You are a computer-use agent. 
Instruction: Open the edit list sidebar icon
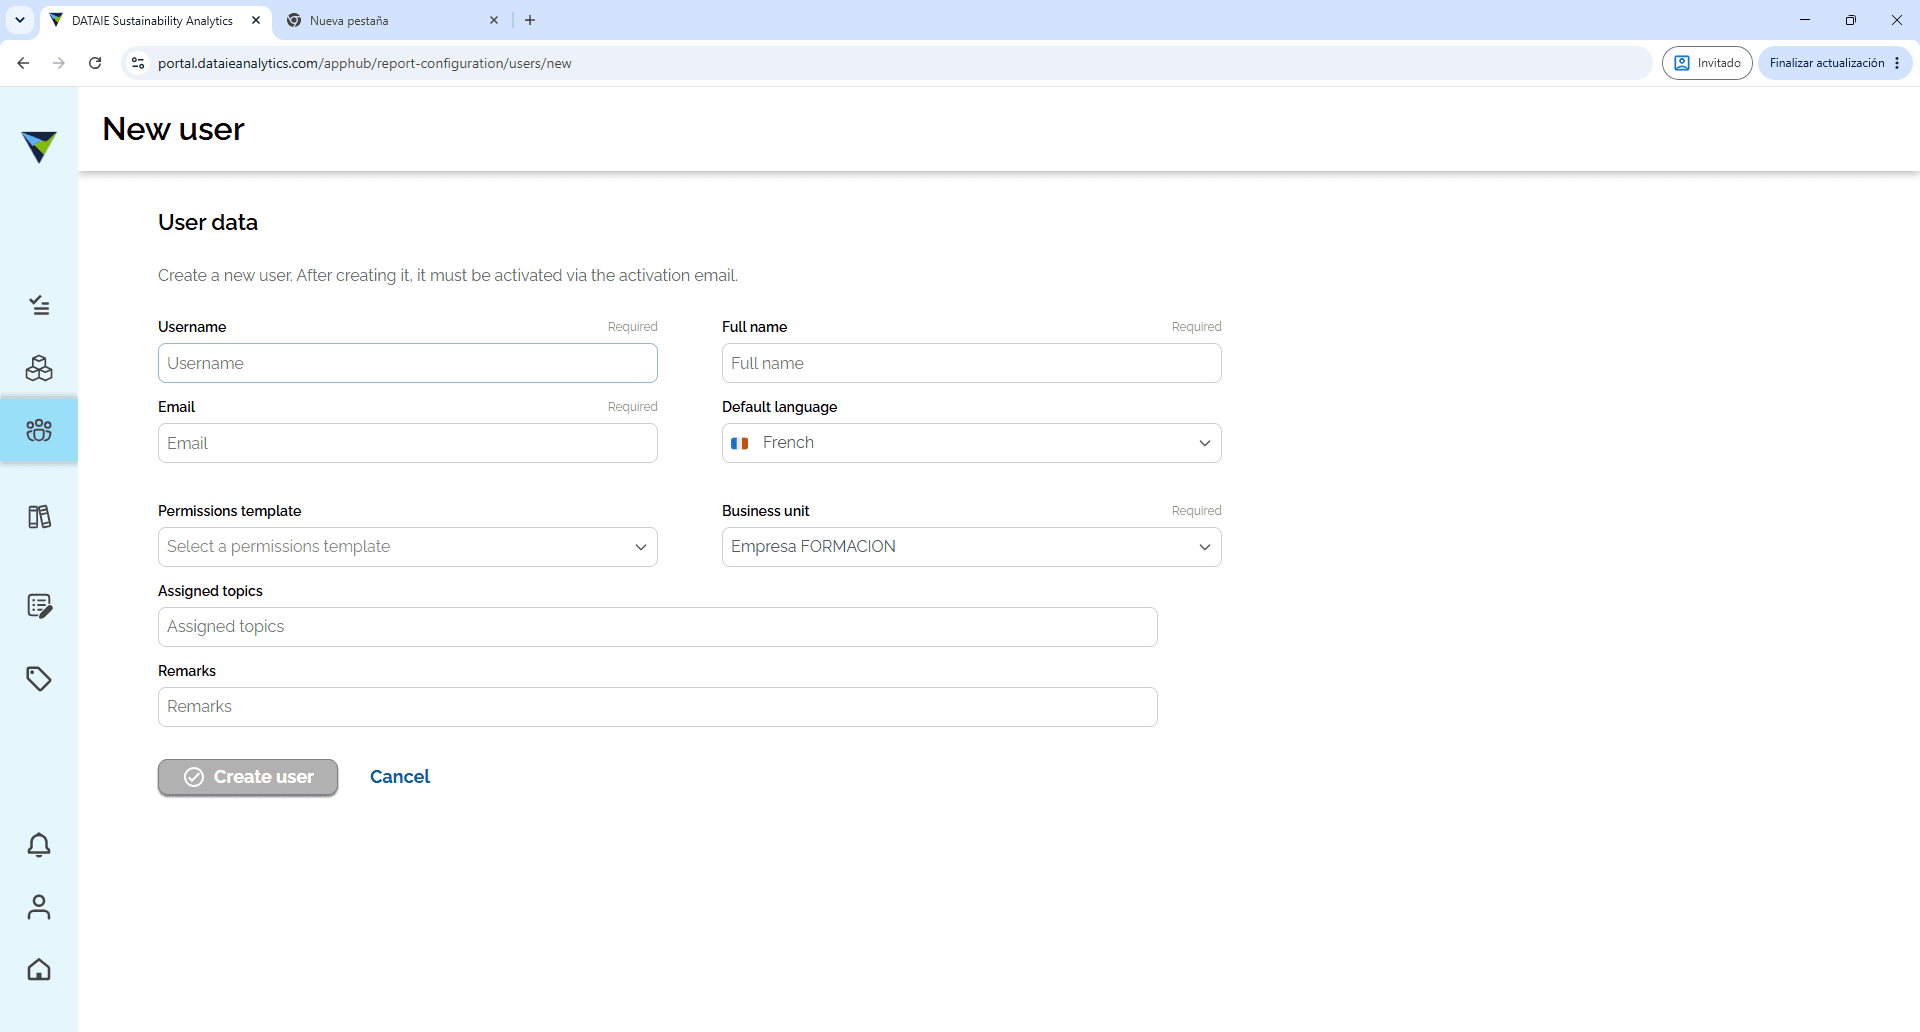(x=39, y=606)
